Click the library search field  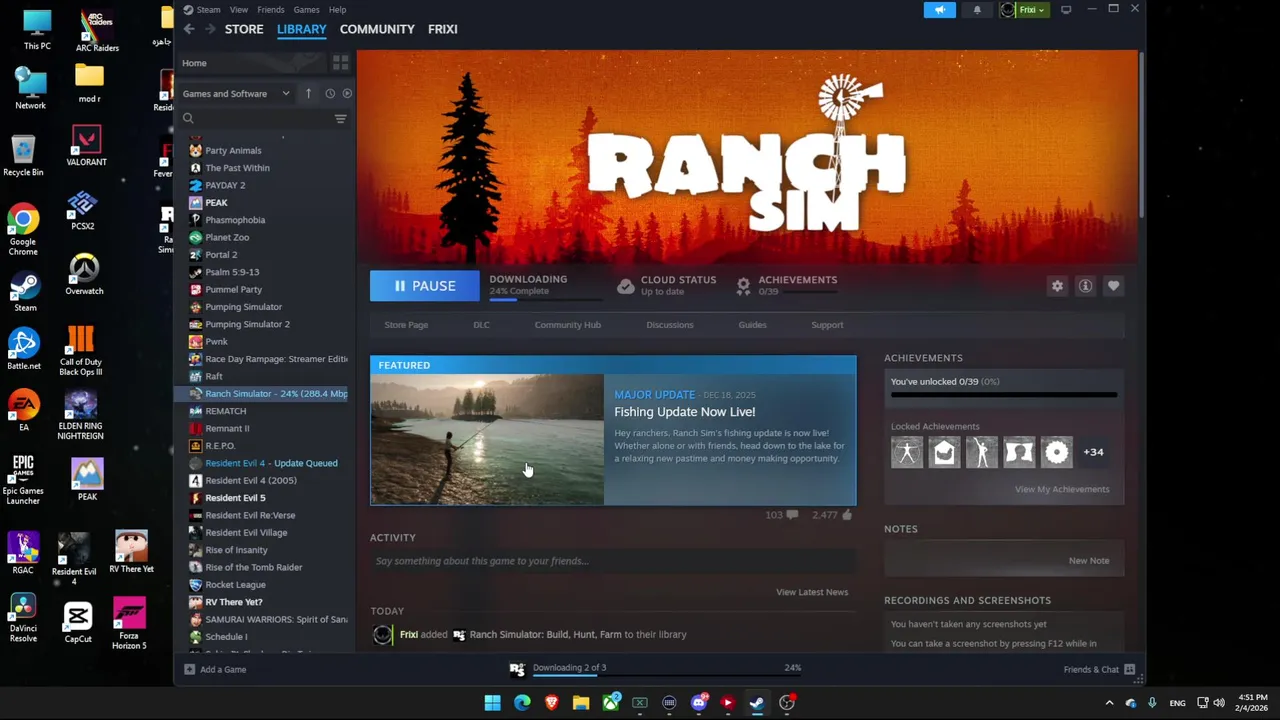(255, 119)
